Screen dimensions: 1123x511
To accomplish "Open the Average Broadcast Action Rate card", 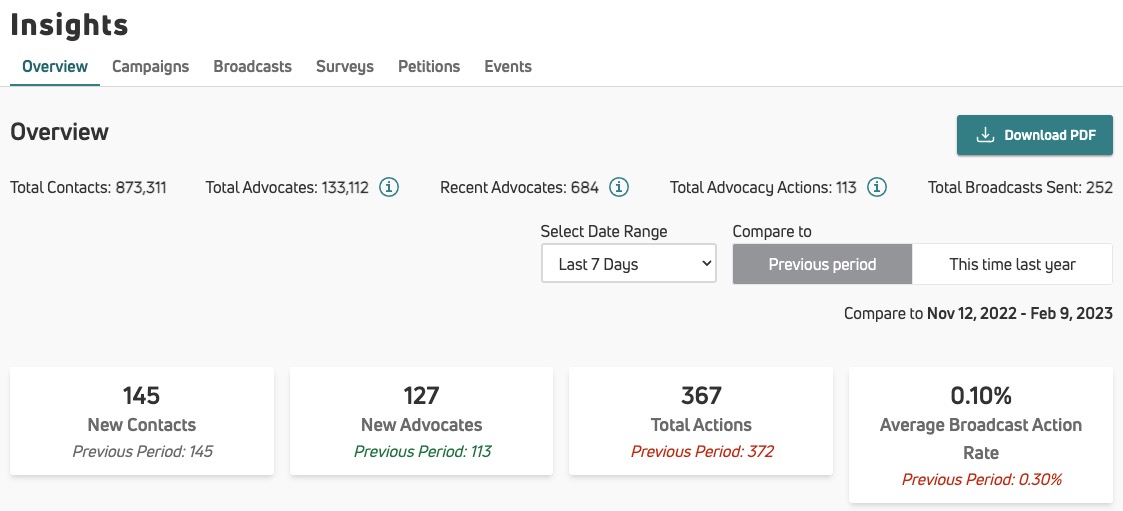I will 980,435.
